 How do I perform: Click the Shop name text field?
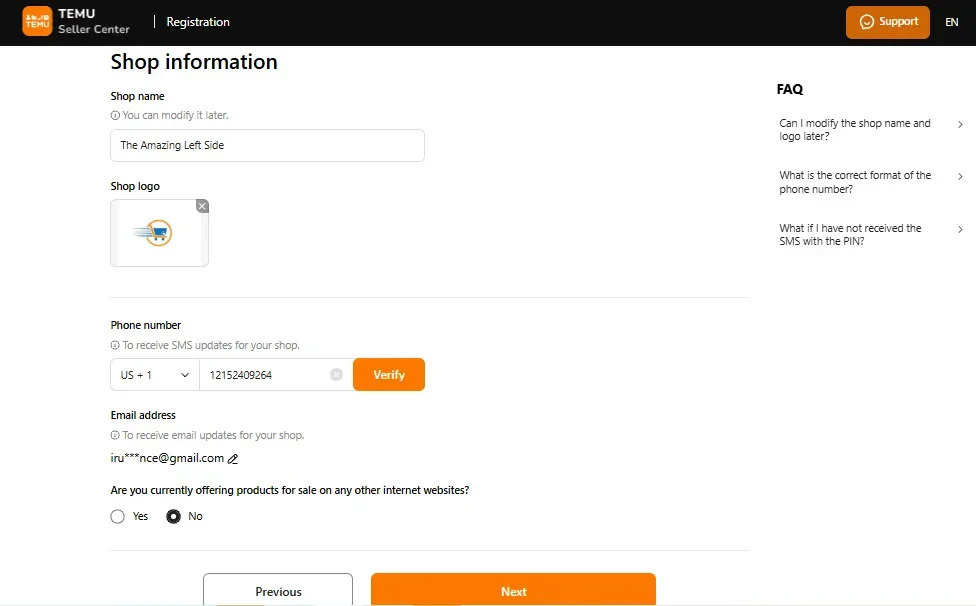pos(267,145)
